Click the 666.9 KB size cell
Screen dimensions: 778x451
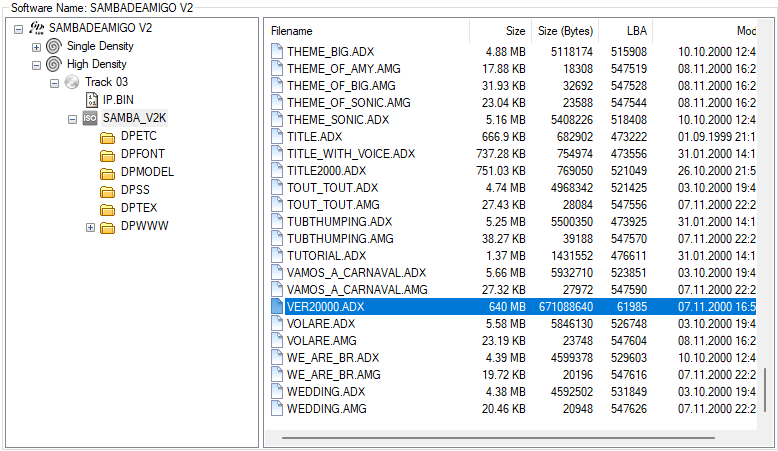coord(503,136)
